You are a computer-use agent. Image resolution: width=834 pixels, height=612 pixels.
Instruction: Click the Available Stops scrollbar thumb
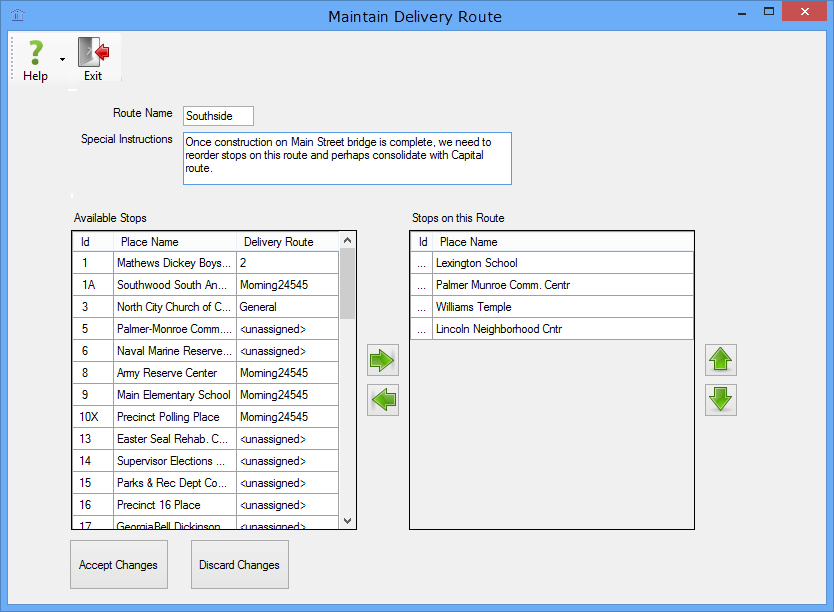pos(347,283)
